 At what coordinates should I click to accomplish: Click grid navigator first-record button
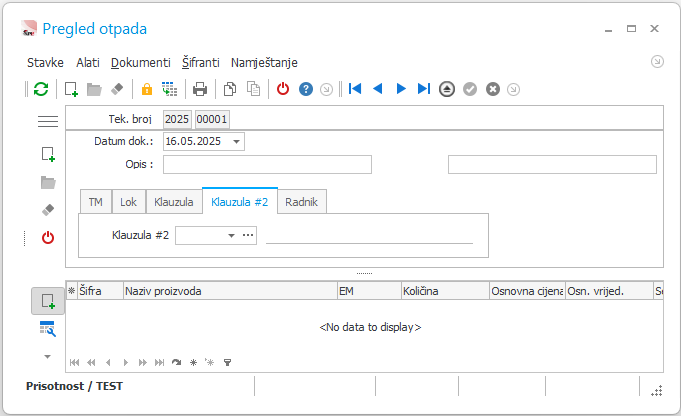coord(74,362)
